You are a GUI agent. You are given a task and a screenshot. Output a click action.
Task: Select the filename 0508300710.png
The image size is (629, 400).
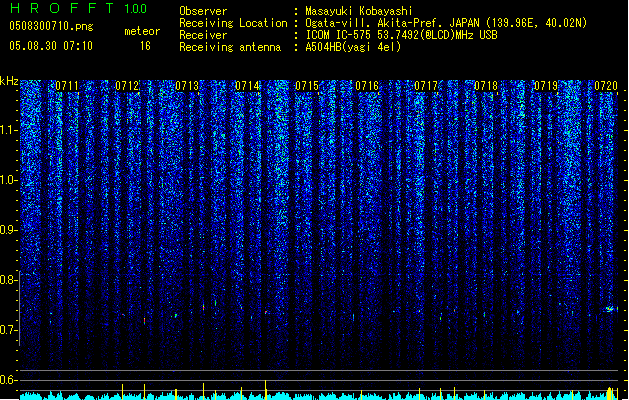51,26
